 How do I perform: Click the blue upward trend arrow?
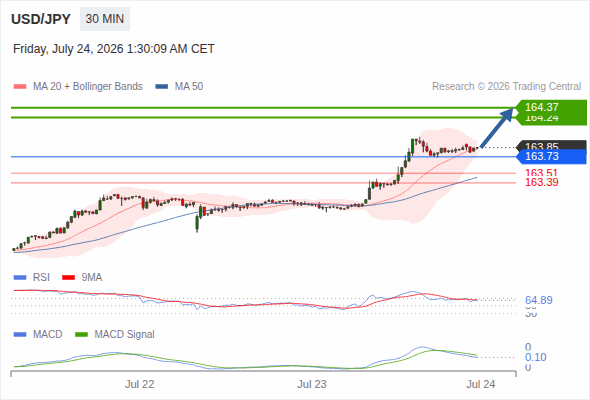pos(497,128)
